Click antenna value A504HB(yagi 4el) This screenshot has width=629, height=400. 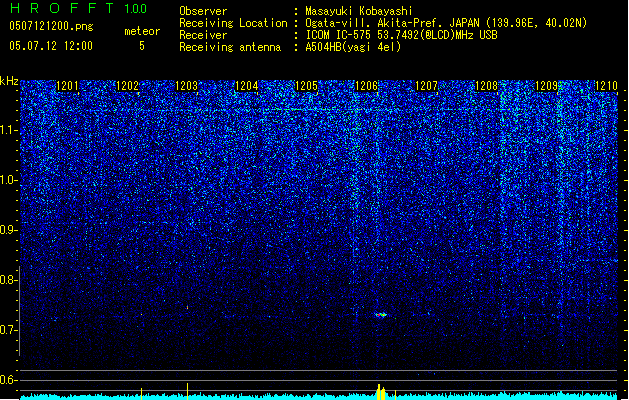click(353, 47)
